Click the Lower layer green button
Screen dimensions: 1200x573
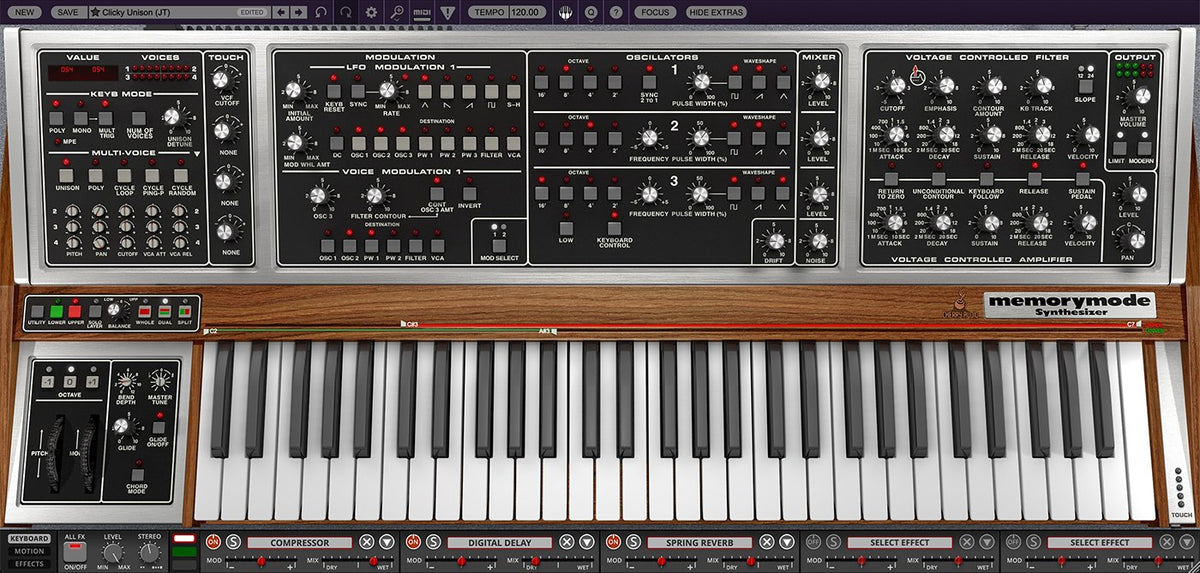(x=57, y=311)
